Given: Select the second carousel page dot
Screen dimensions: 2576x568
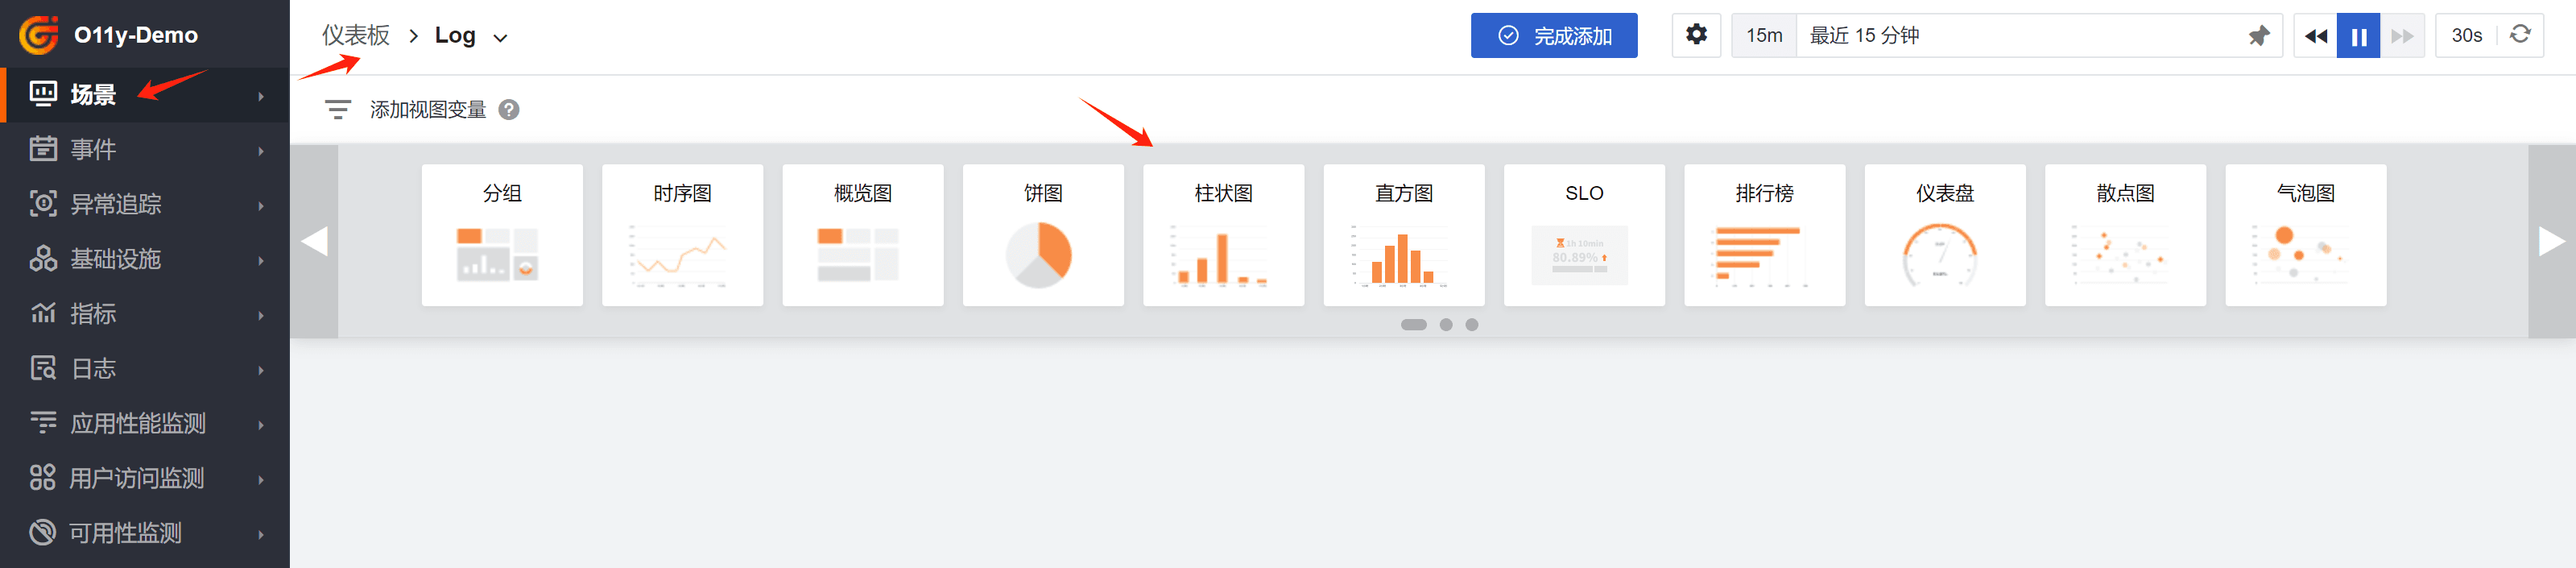Looking at the screenshot, I should click(1446, 325).
